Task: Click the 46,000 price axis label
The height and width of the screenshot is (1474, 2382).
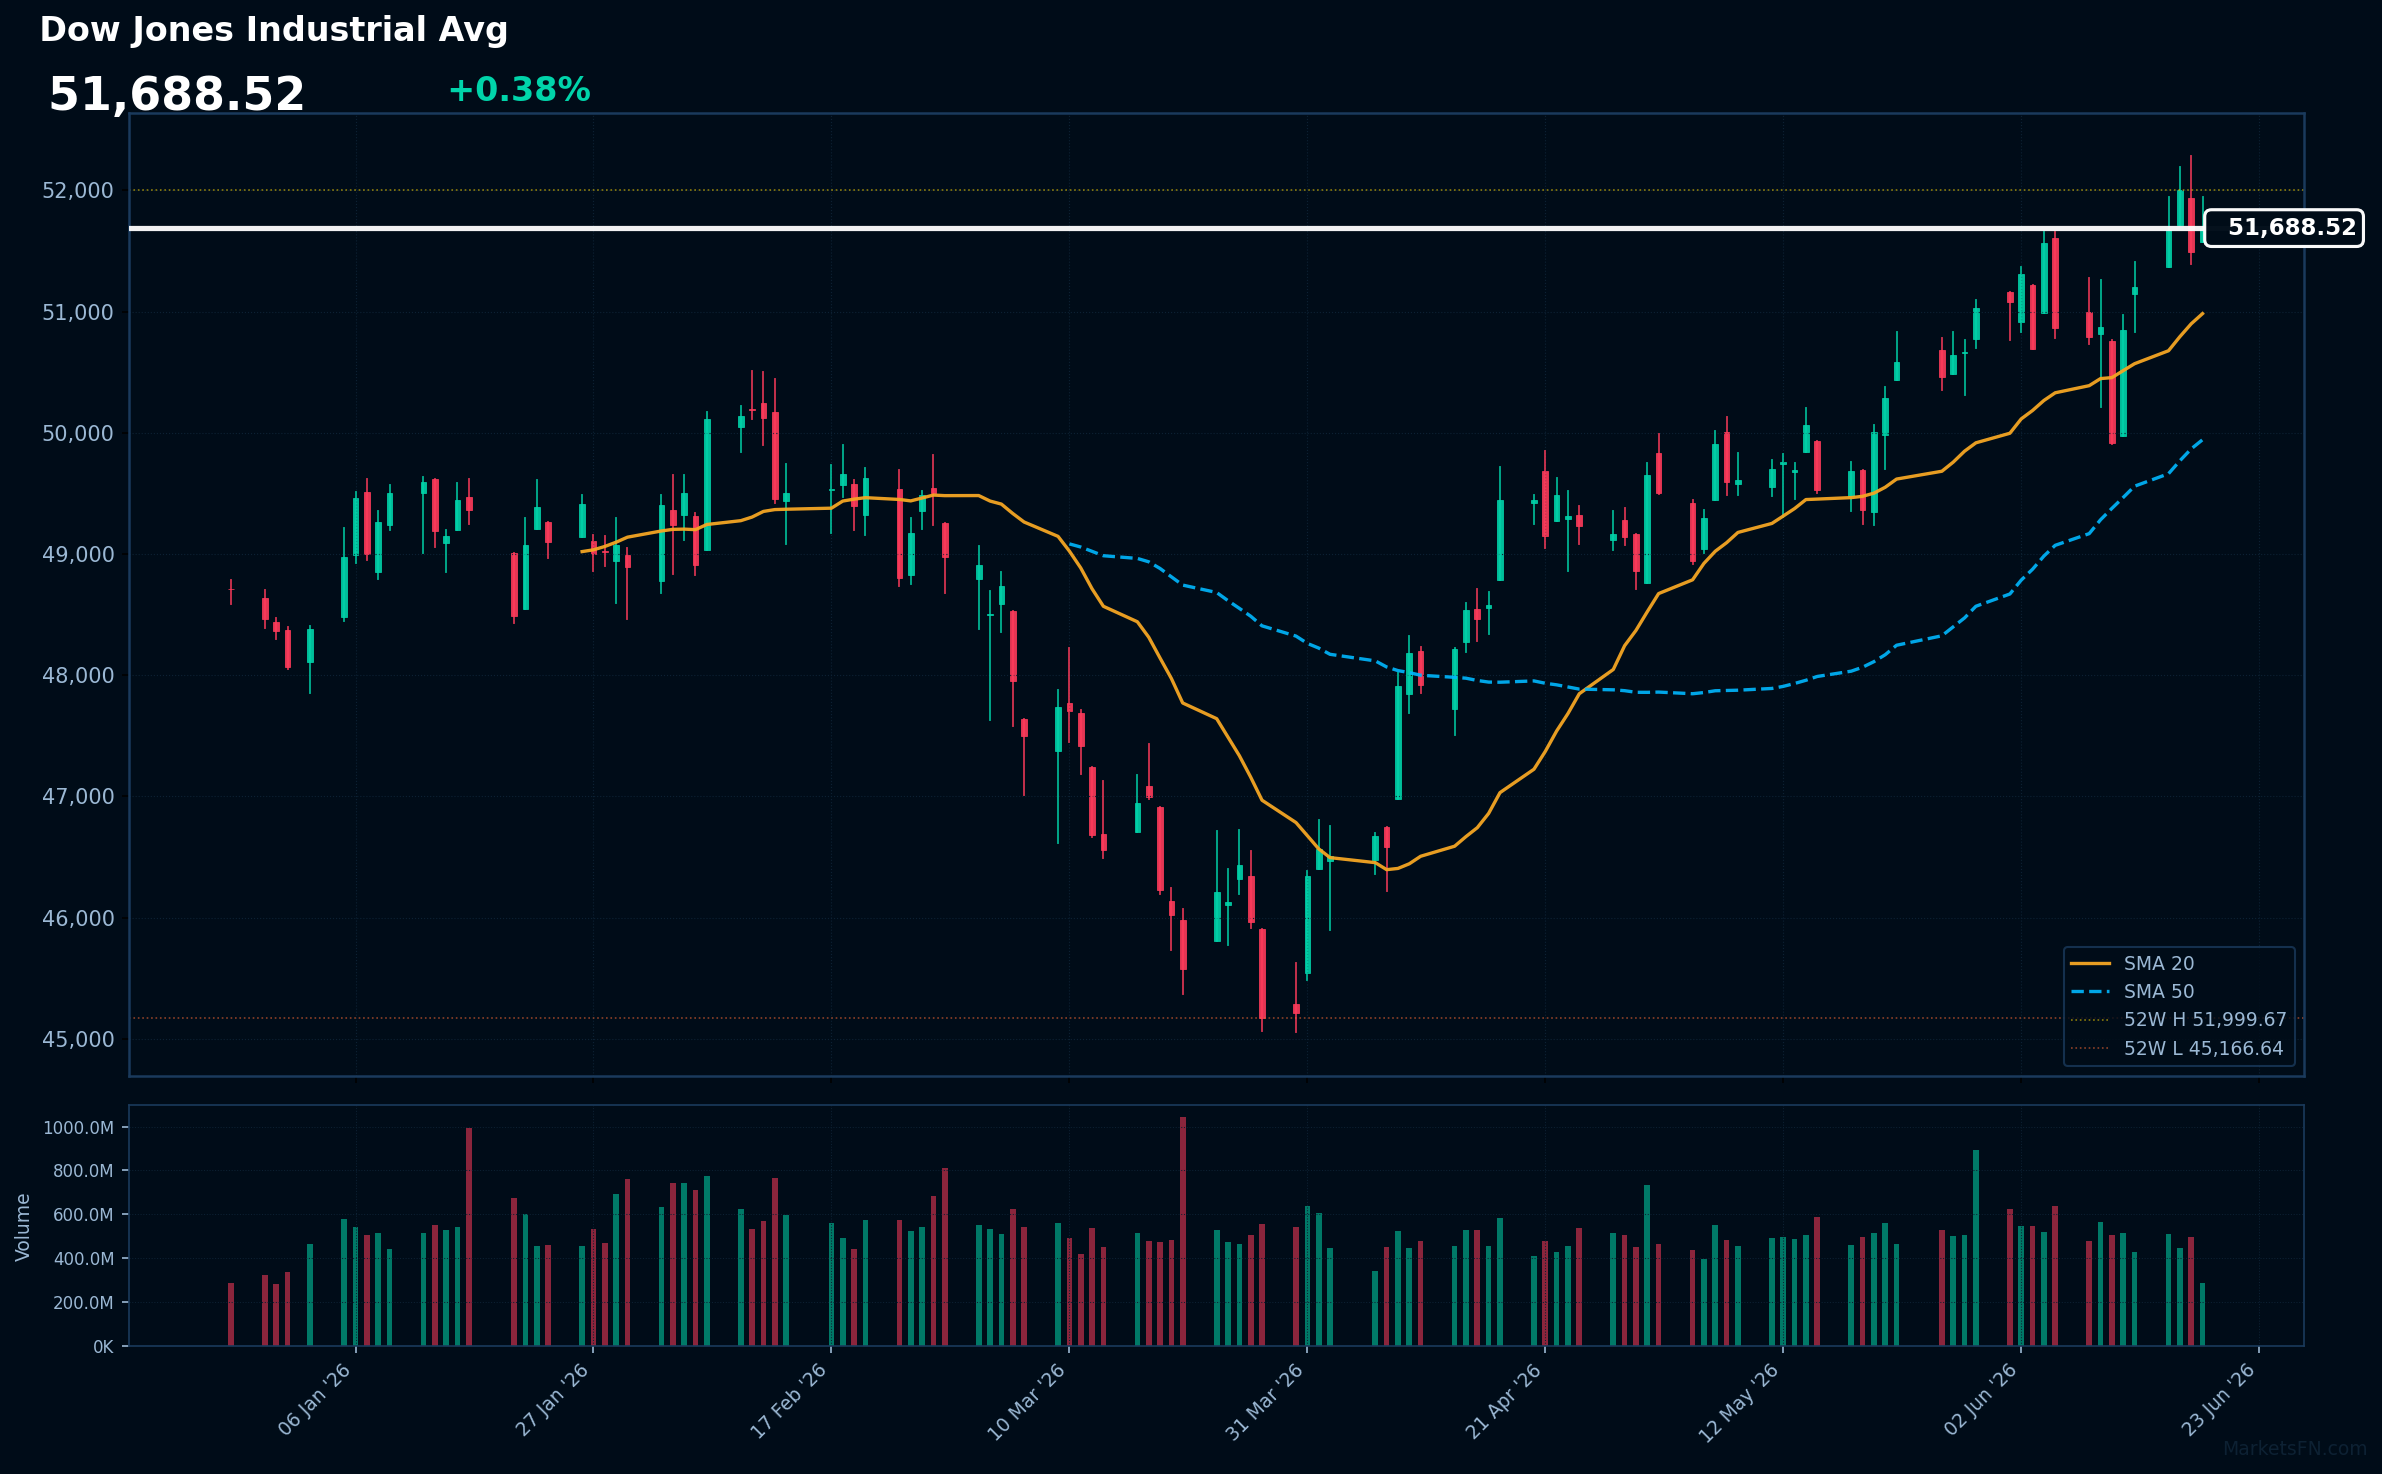Action: point(78,919)
